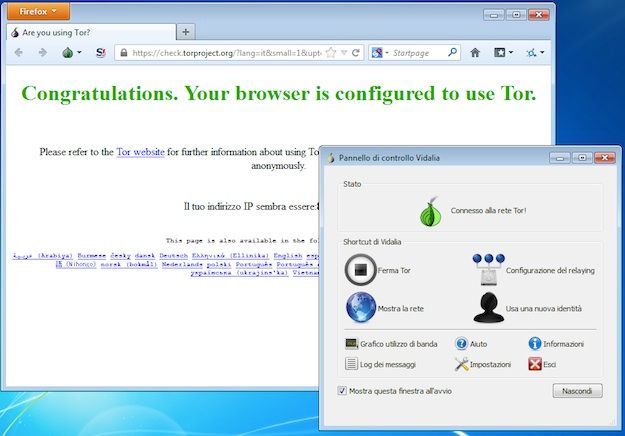
Task: Click the 'Ferma Tor' stop icon in Vidalia
Action: (360, 270)
